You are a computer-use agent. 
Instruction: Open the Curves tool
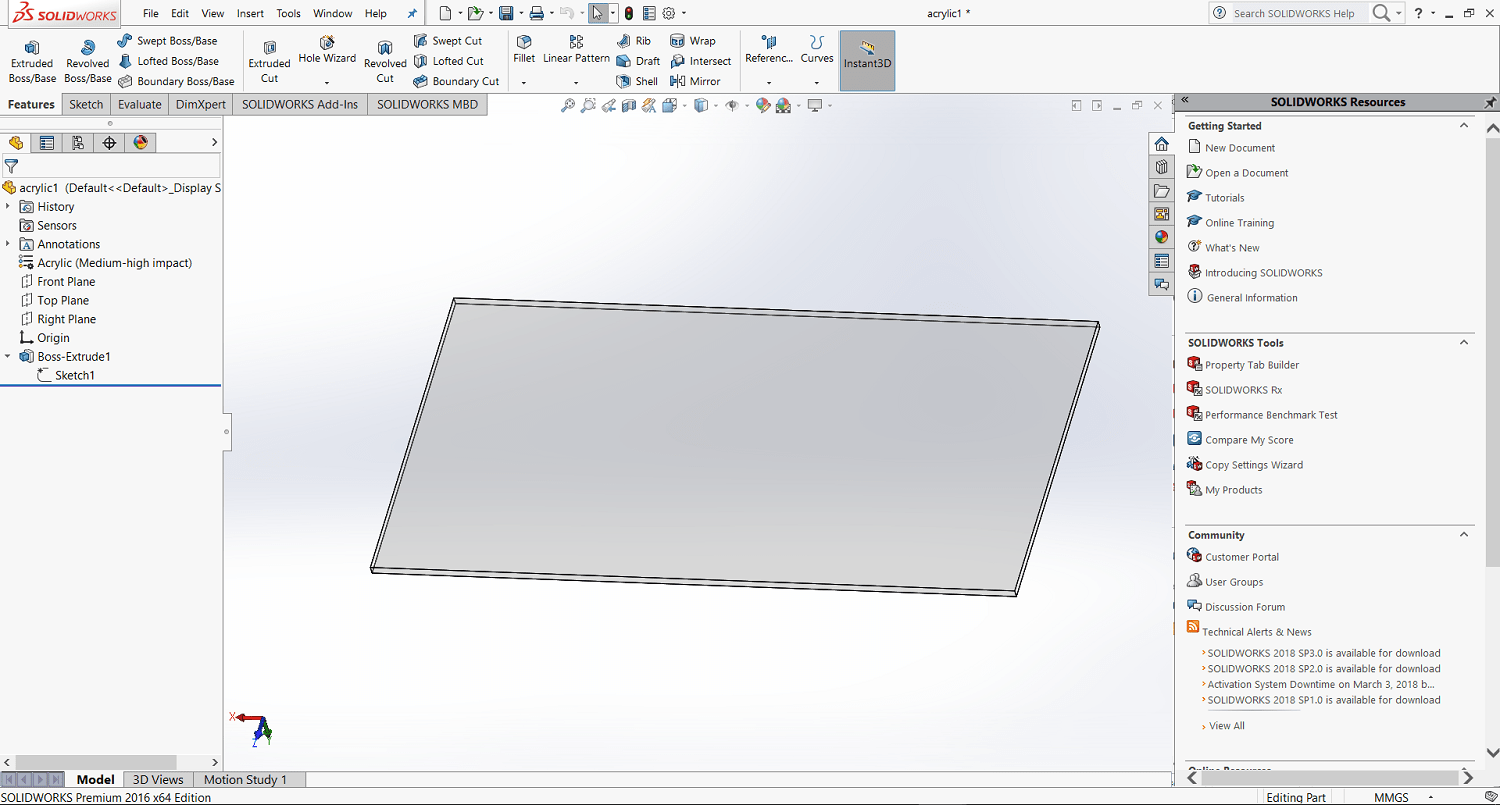click(x=817, y=50)
